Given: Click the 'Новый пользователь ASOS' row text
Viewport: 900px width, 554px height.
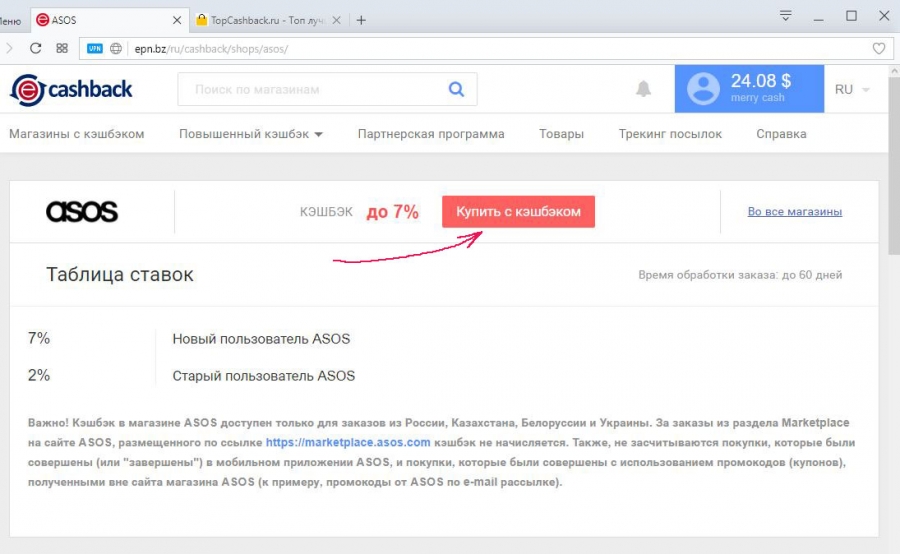Looking at the screenshot, I should (261, 339).
